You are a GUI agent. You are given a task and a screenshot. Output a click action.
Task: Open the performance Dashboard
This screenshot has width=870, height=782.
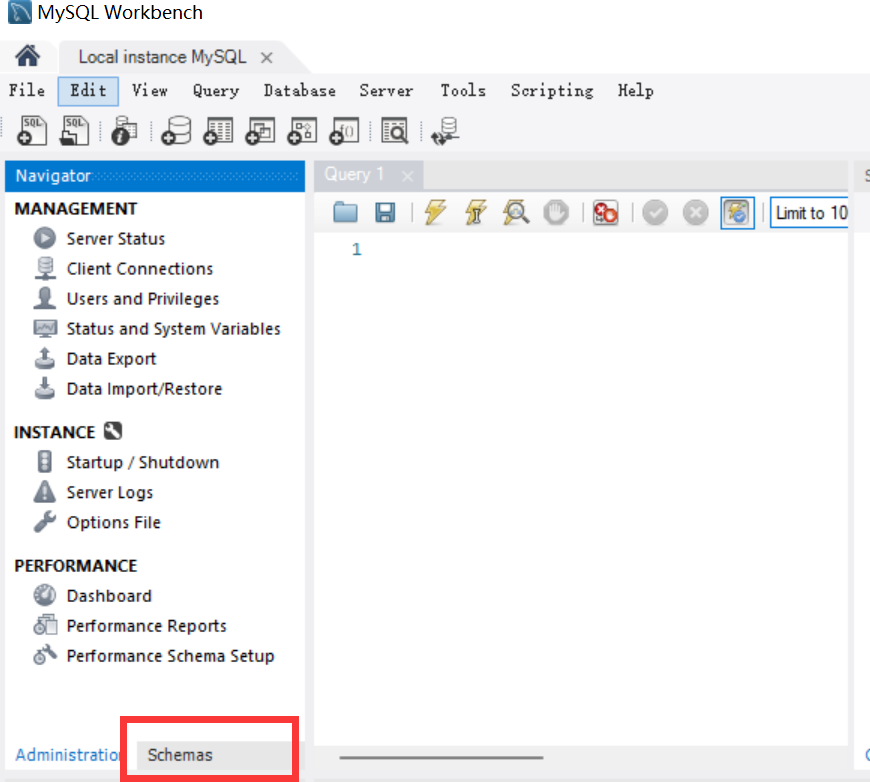point(109,596)
